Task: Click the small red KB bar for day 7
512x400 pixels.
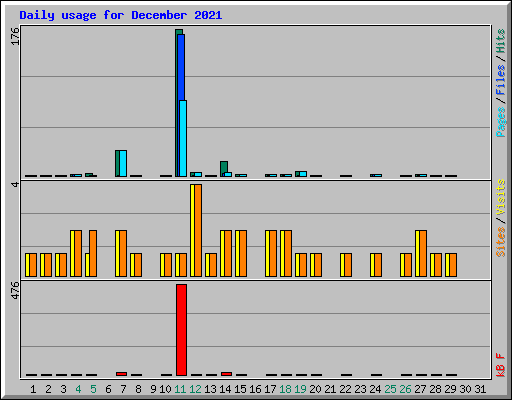Action: click(121, 374)
